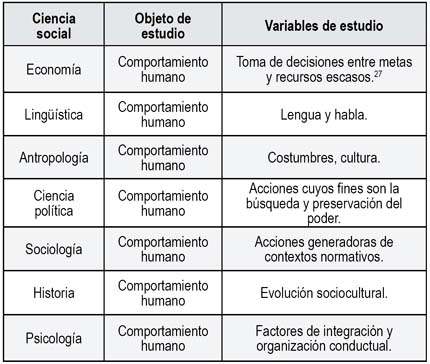The width and height of the screenshot is (430, 364).
Task: Click the 'Lingüística' cell
Action: click(x=54, y=115)
